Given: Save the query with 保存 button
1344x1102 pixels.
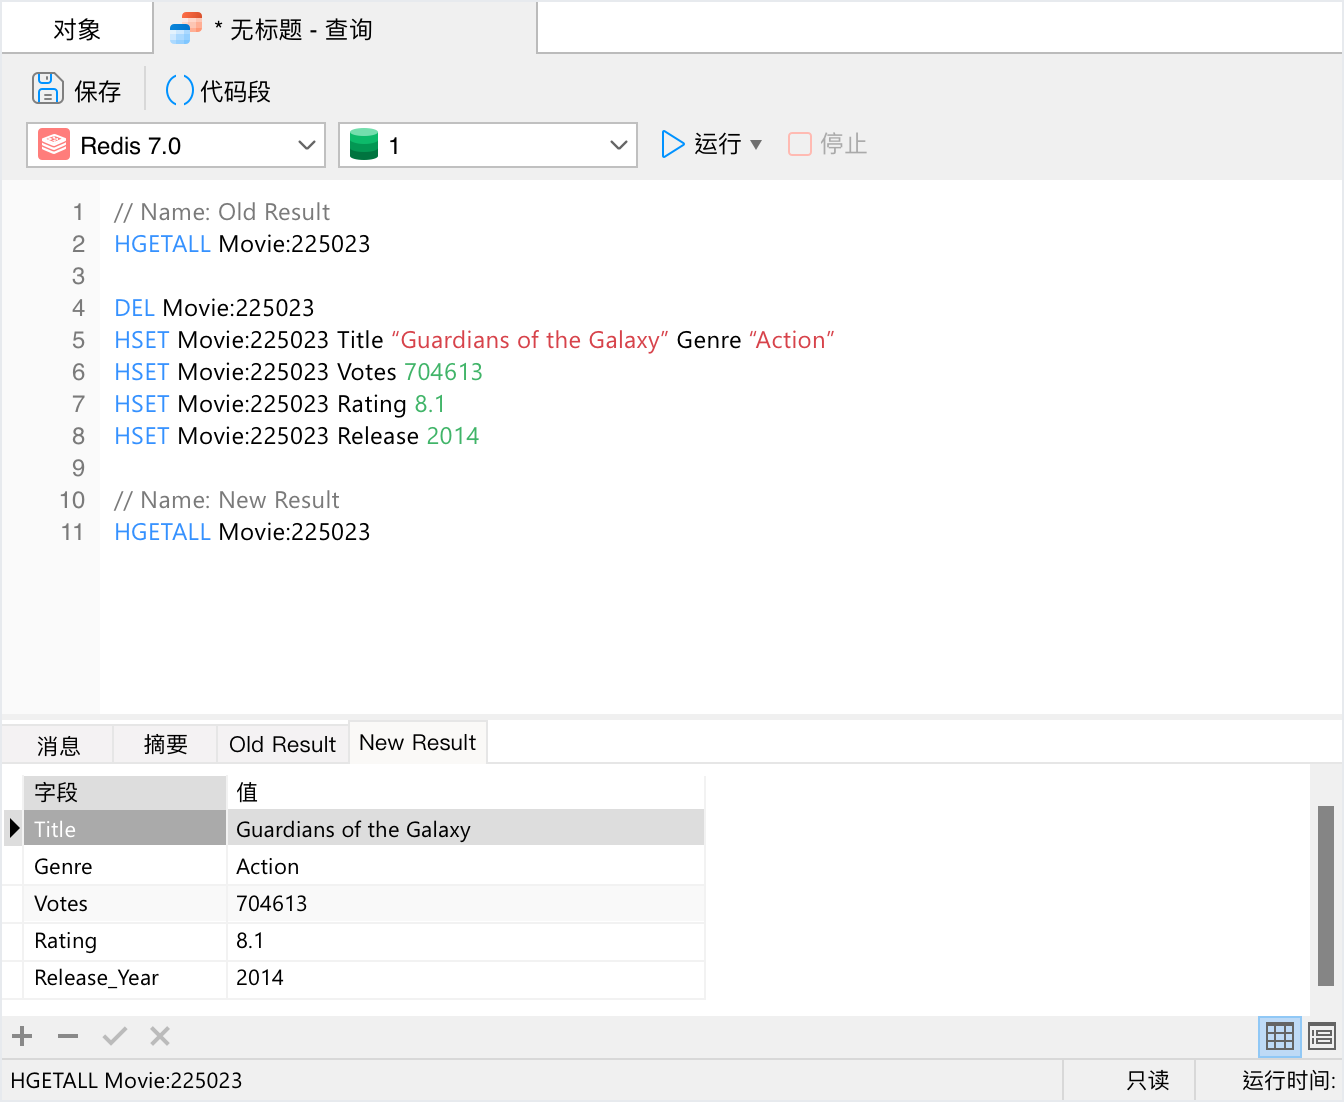Looking at the screenshot, I should click(x=77, y=90).
